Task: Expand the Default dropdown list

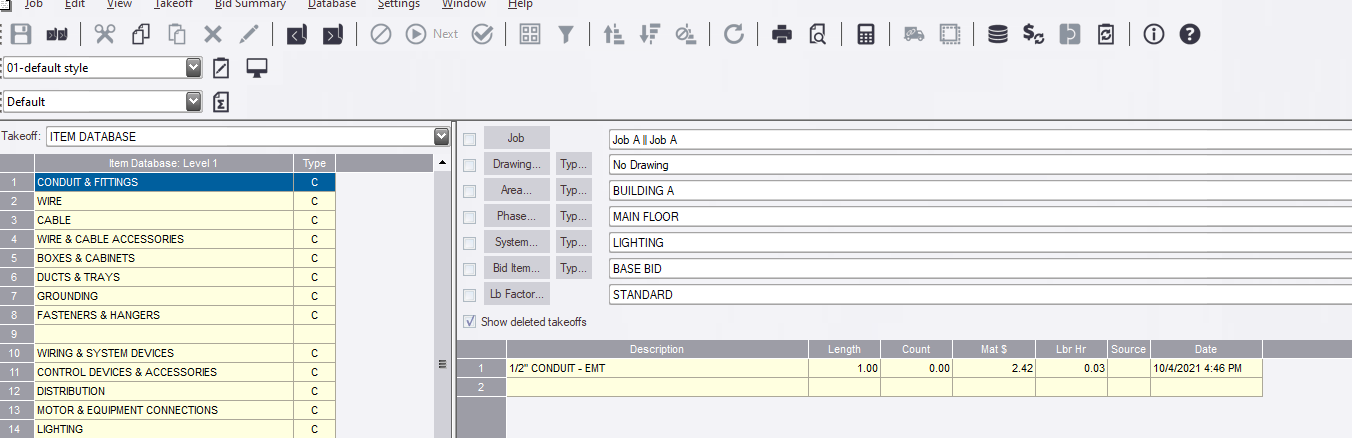Action: pos(194,102)
